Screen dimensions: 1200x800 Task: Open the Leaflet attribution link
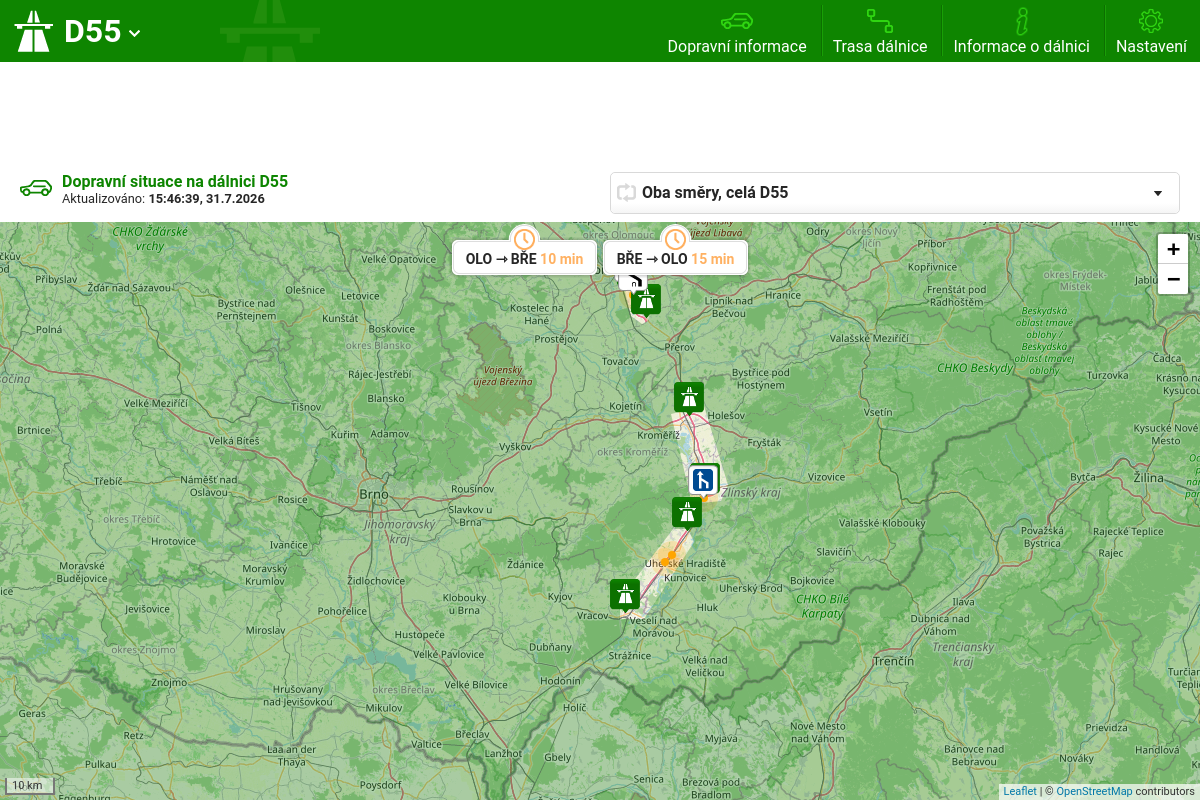1020,791
